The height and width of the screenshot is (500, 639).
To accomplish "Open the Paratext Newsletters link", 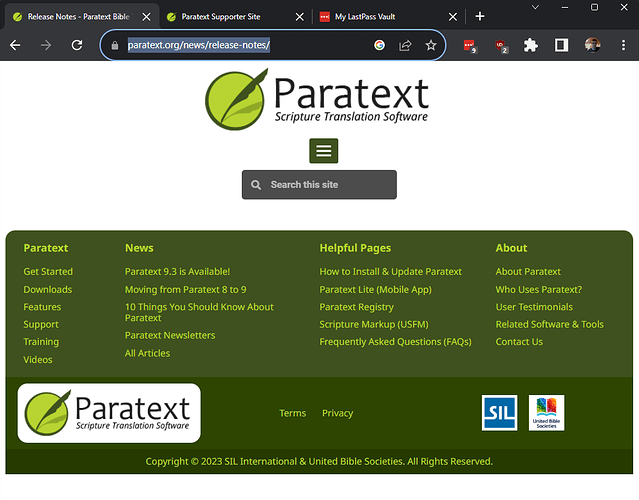I will pyautogui.click(x=170, y=335).
